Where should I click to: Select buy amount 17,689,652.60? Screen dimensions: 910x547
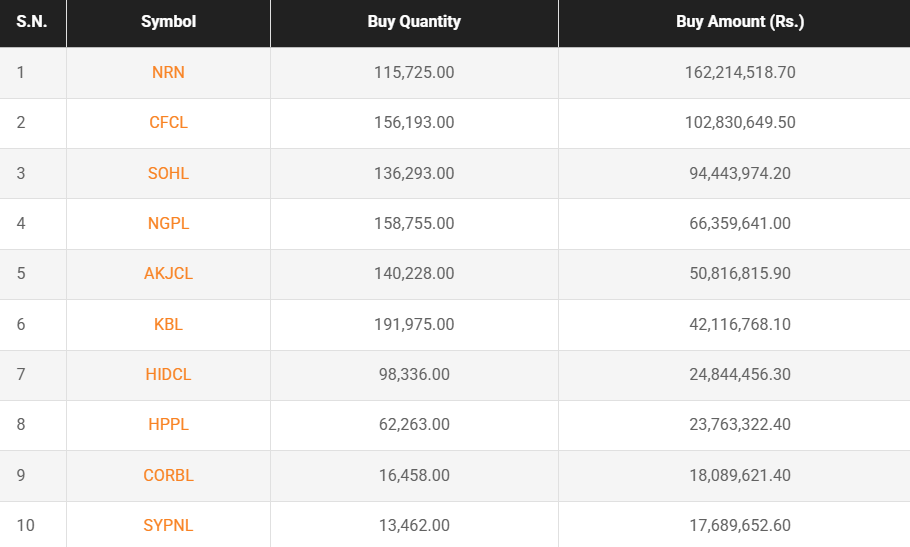(x=740, y=525)
